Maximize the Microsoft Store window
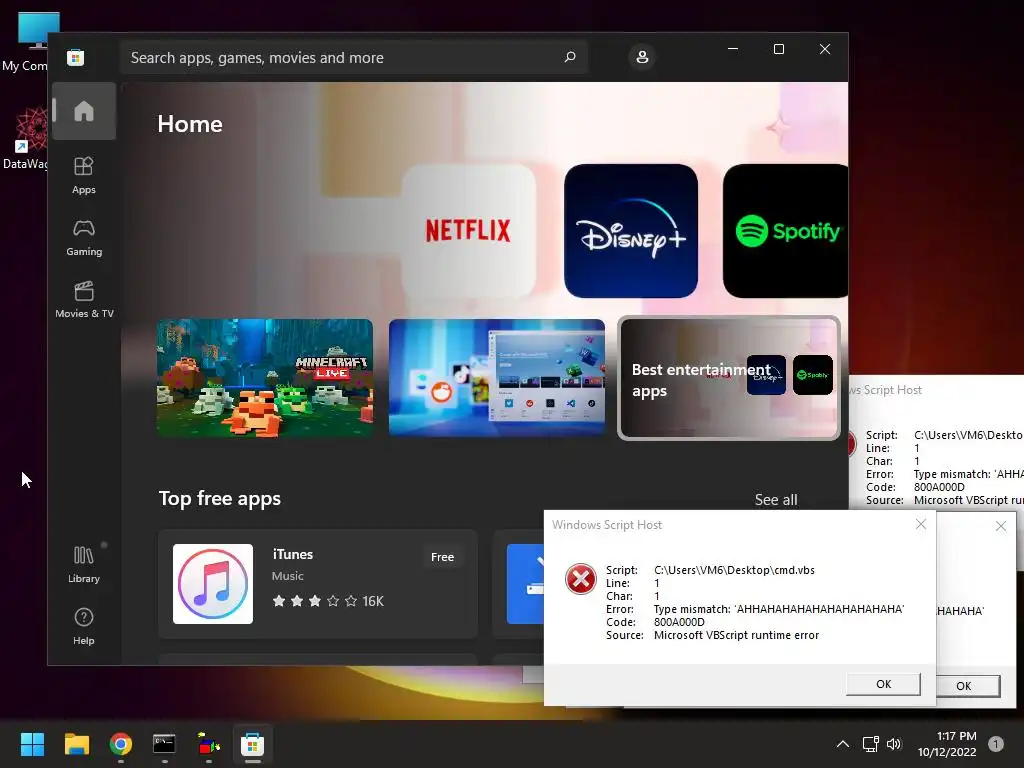Viewport: 1024px width, 768px height. [x=778, y=49]
